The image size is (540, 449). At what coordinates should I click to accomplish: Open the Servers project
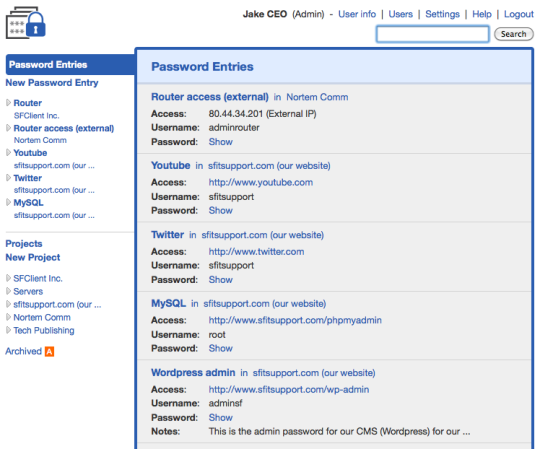coord(28,291)
